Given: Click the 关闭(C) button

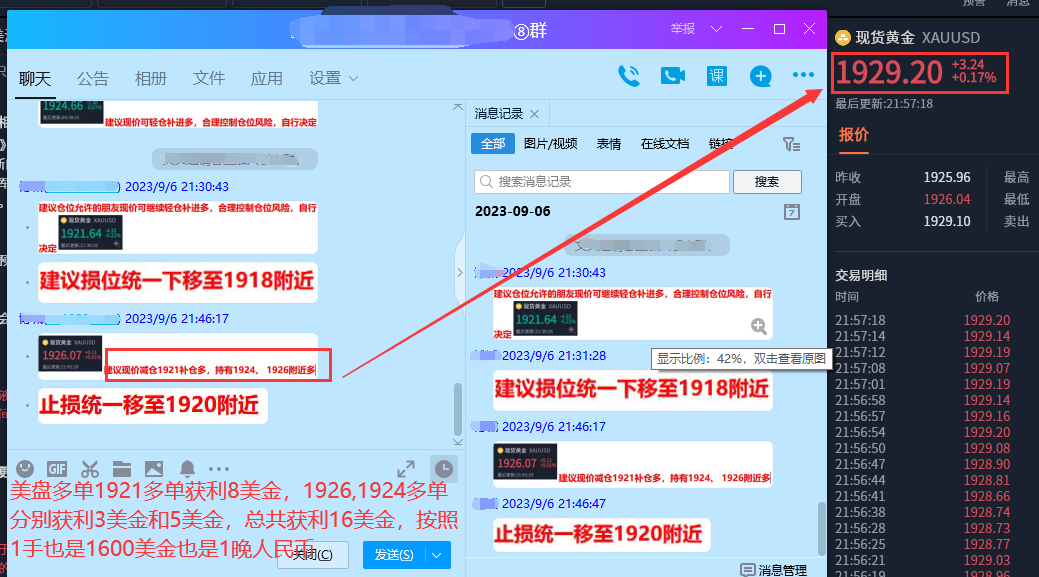Looking at the screenshot, I should coord(313,555).
